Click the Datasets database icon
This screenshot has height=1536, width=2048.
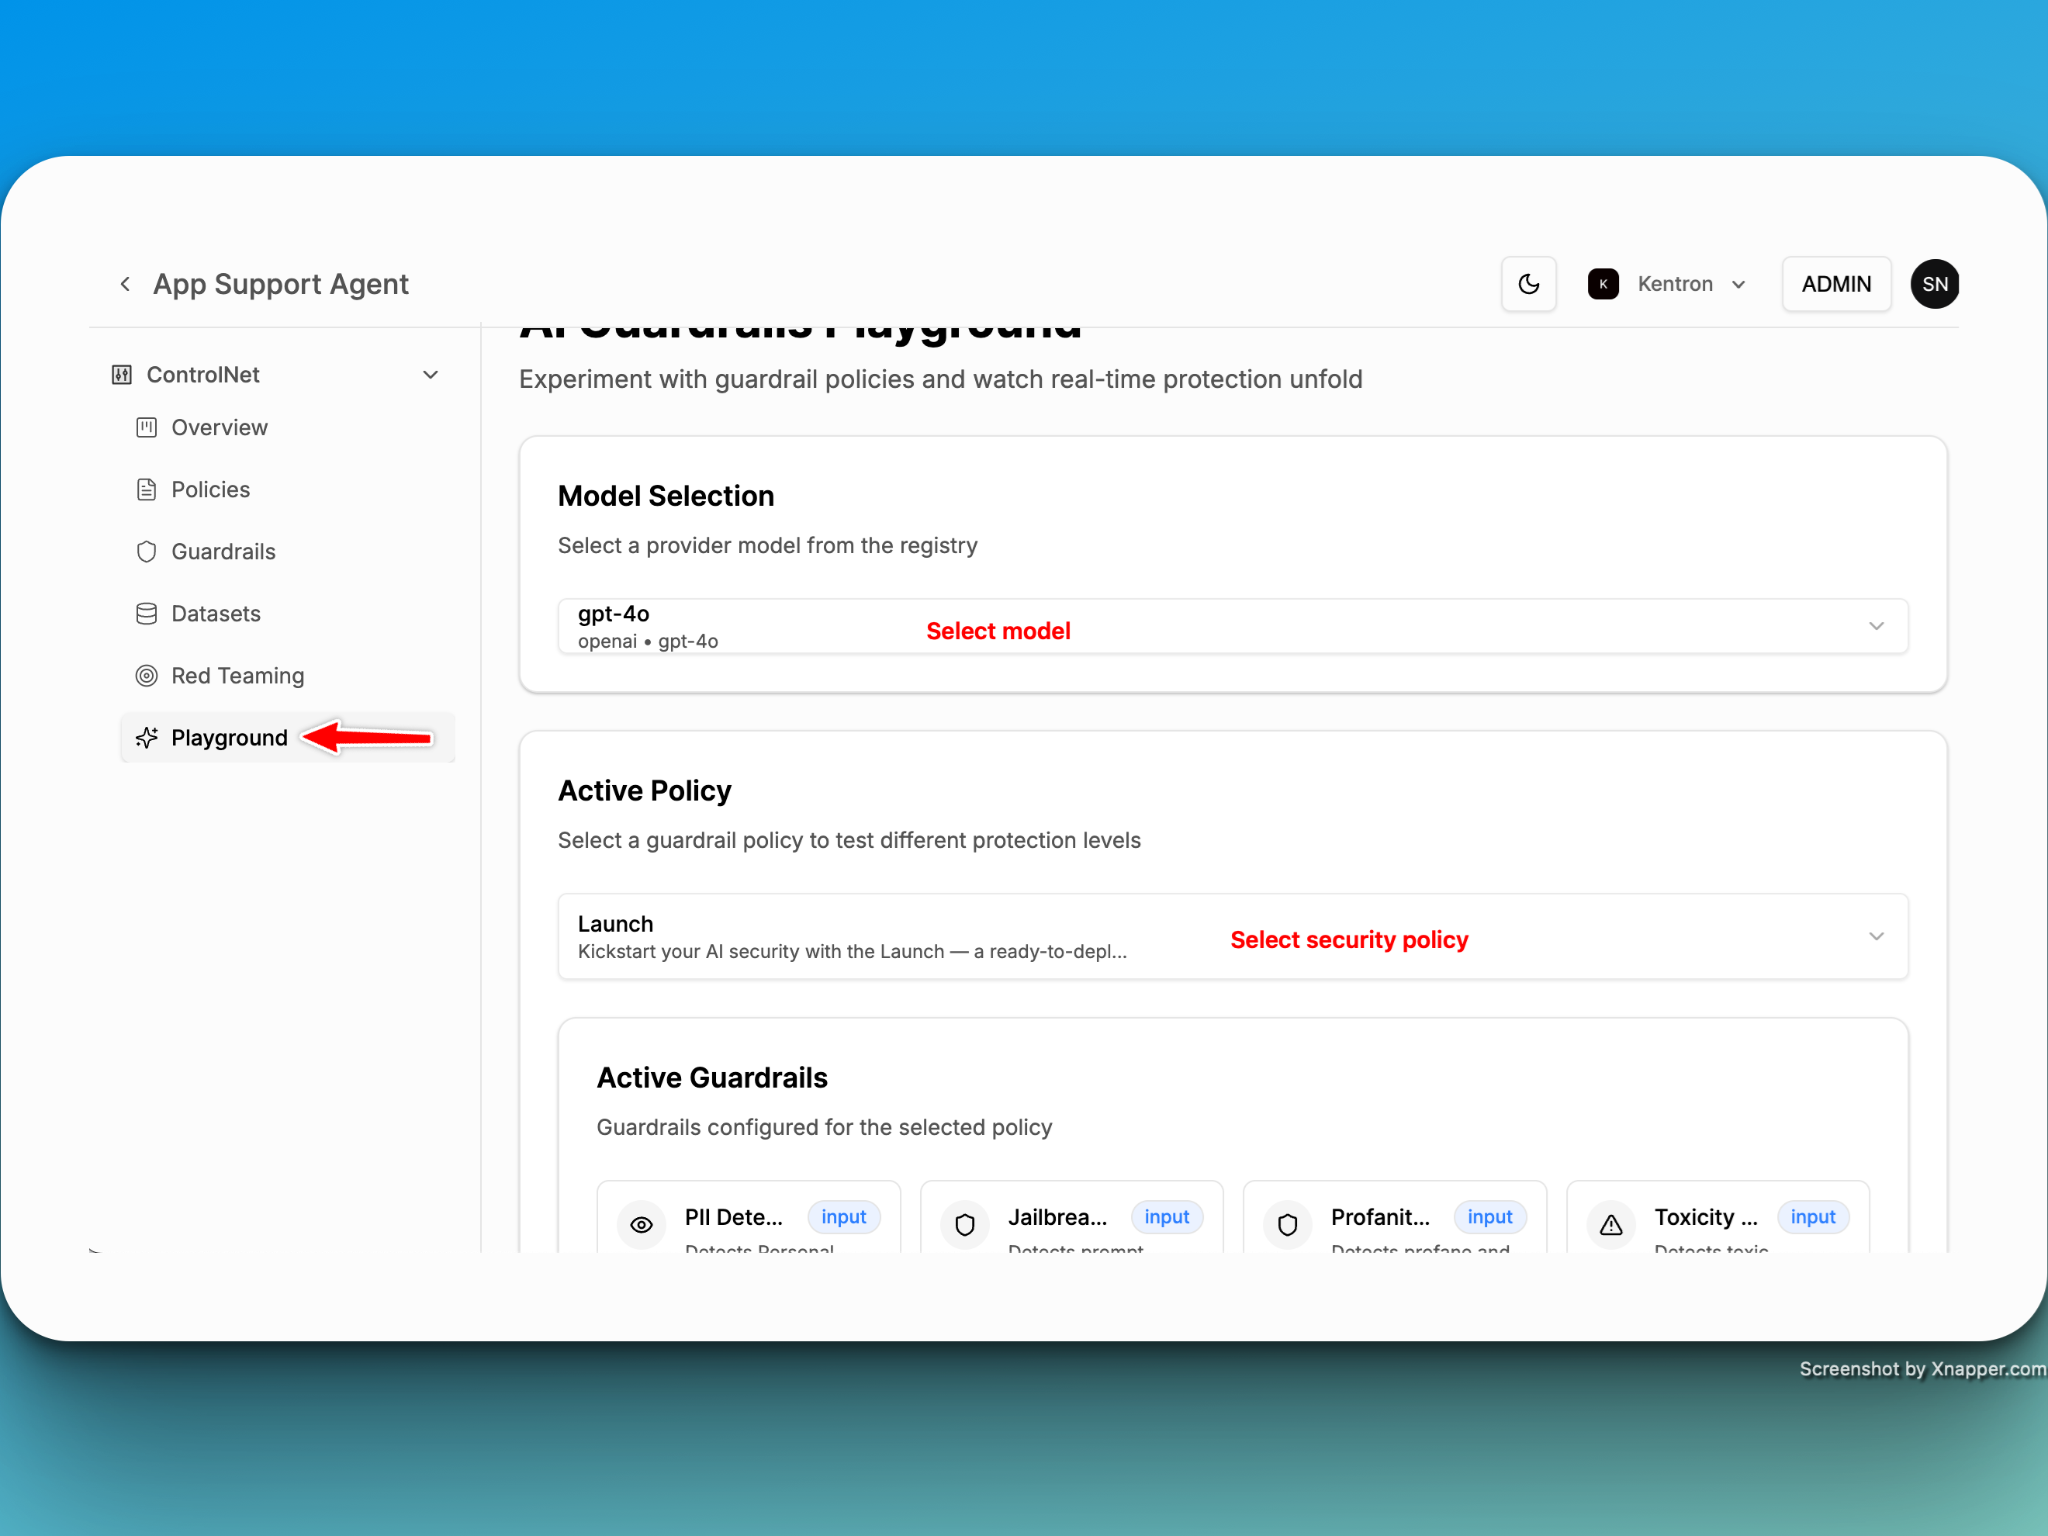click(x=146, y=614)
